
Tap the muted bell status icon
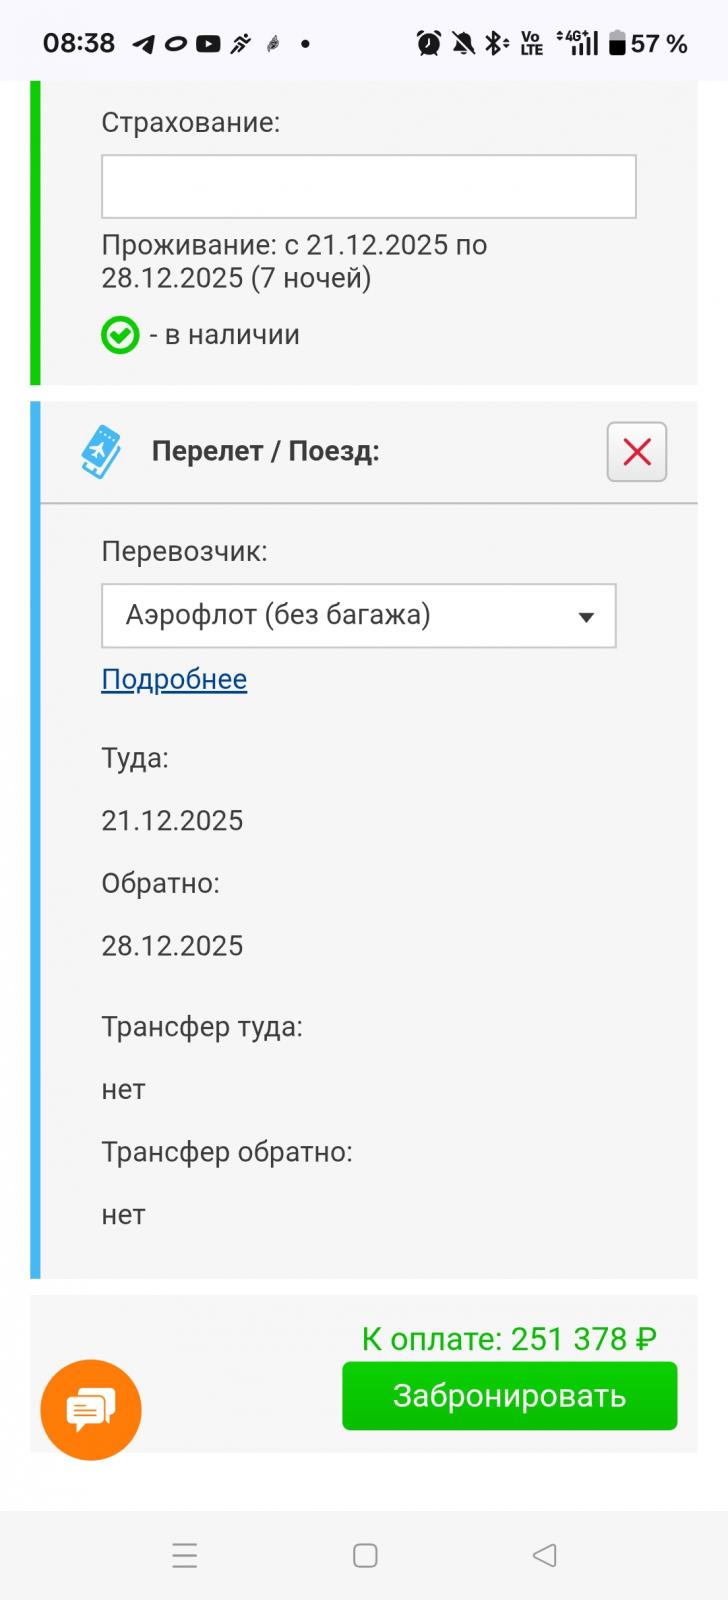click(463, 43)
